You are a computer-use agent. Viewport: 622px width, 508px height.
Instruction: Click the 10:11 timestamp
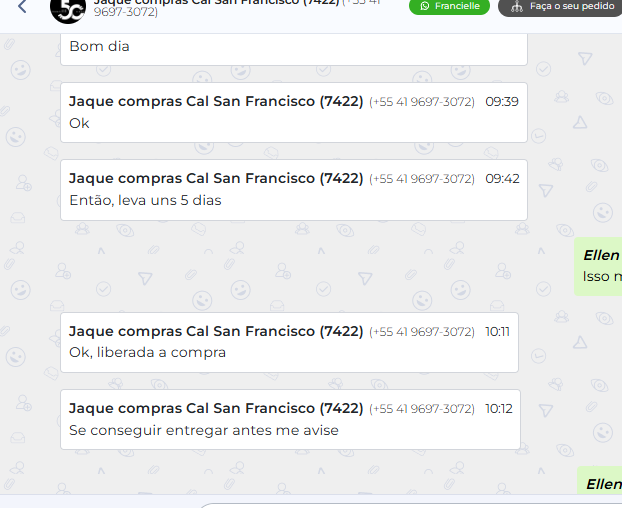point(497,332)
